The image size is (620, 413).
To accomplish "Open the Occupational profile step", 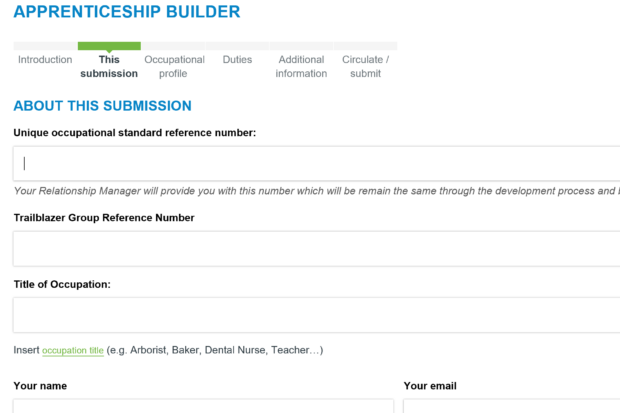I will click(x=174, y=66).
